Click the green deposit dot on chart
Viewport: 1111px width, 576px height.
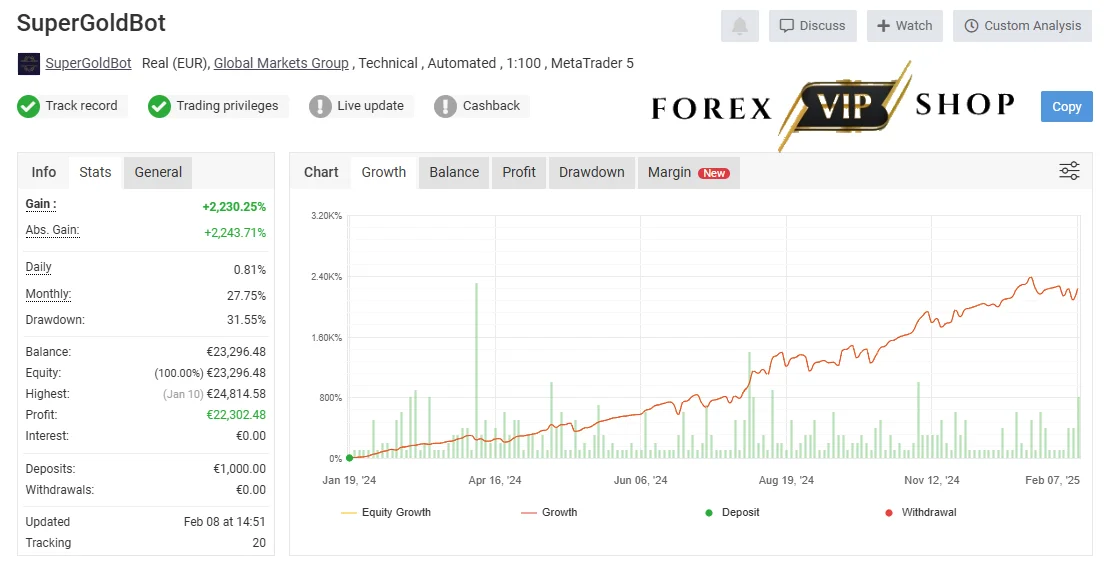coord(349,458)
